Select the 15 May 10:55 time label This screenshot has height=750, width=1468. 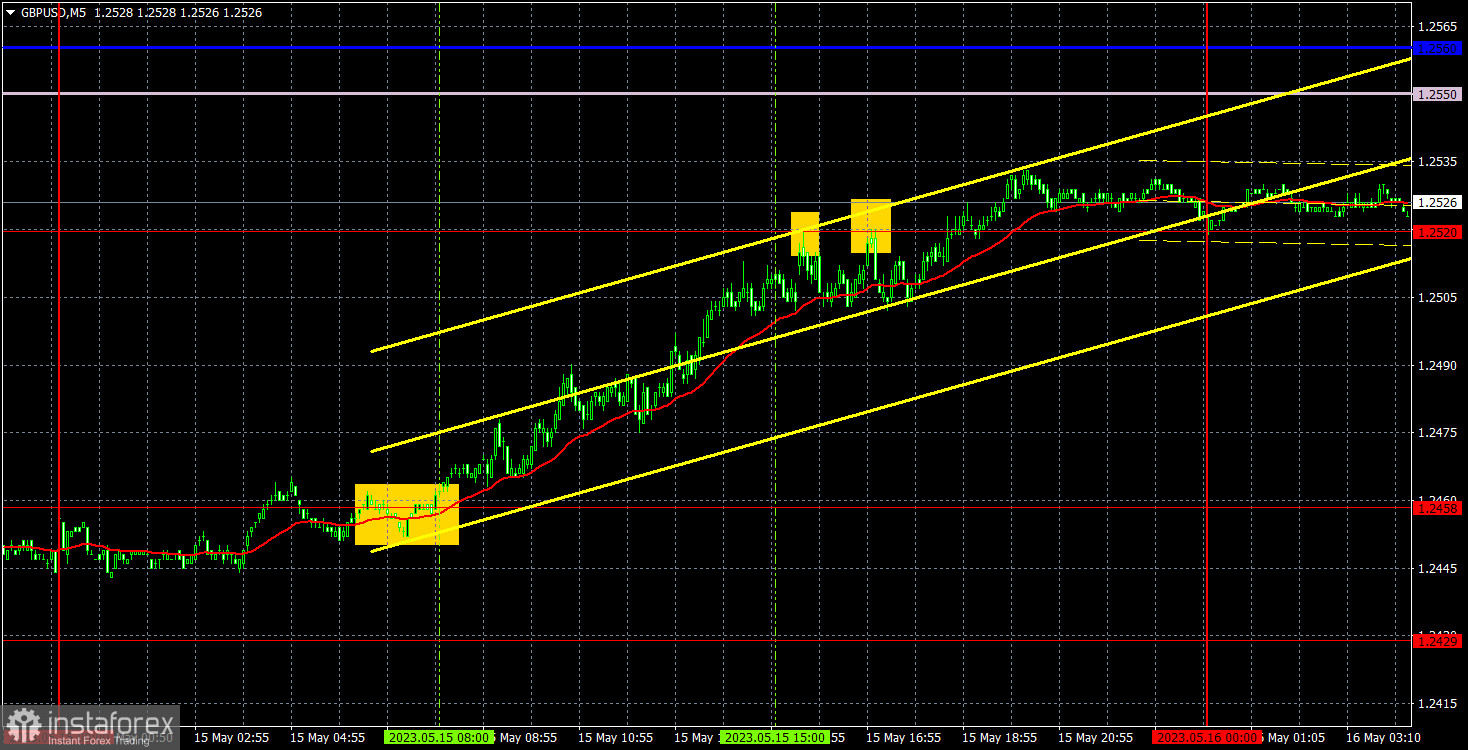(615, 737)
